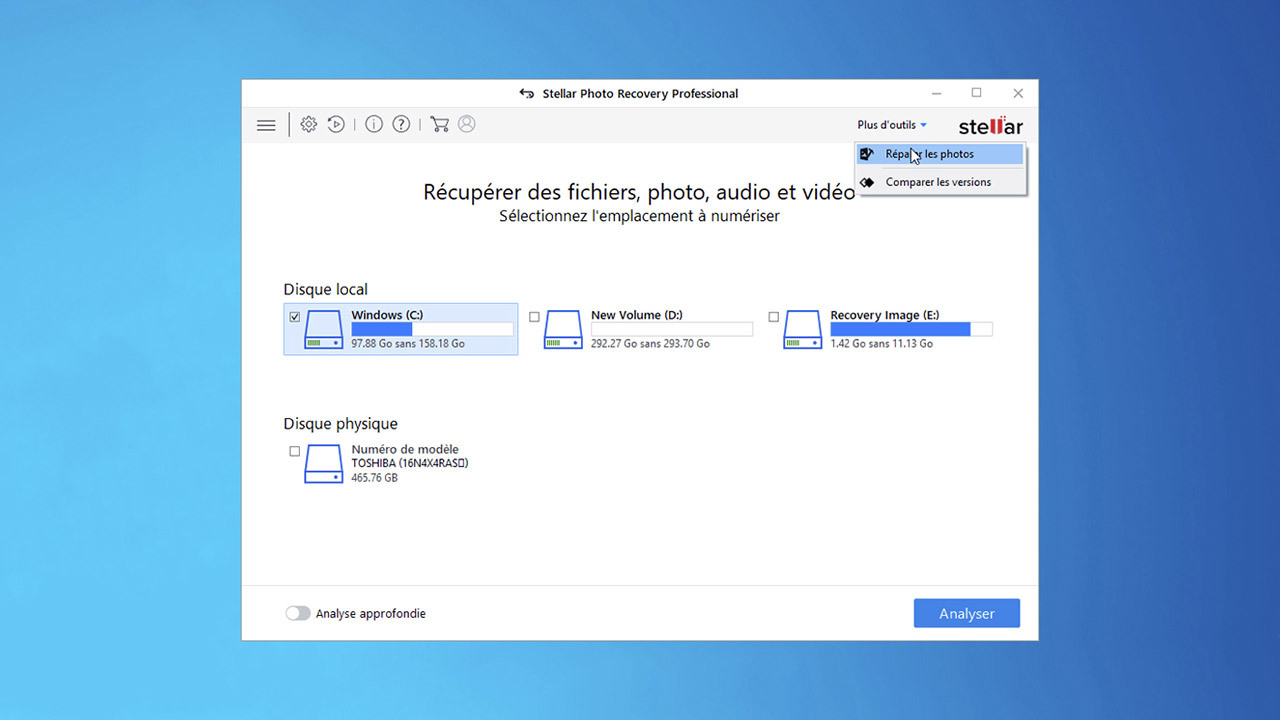Click the Windows (C:) drive icon
Screen dimensions: 1280x720
pos(323,329)
